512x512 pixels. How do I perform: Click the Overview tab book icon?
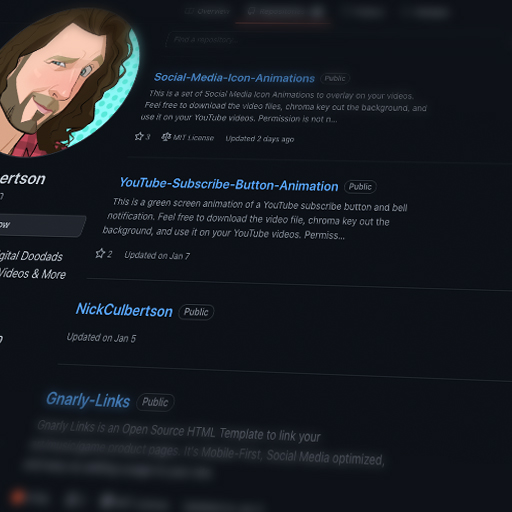[189, 11]
